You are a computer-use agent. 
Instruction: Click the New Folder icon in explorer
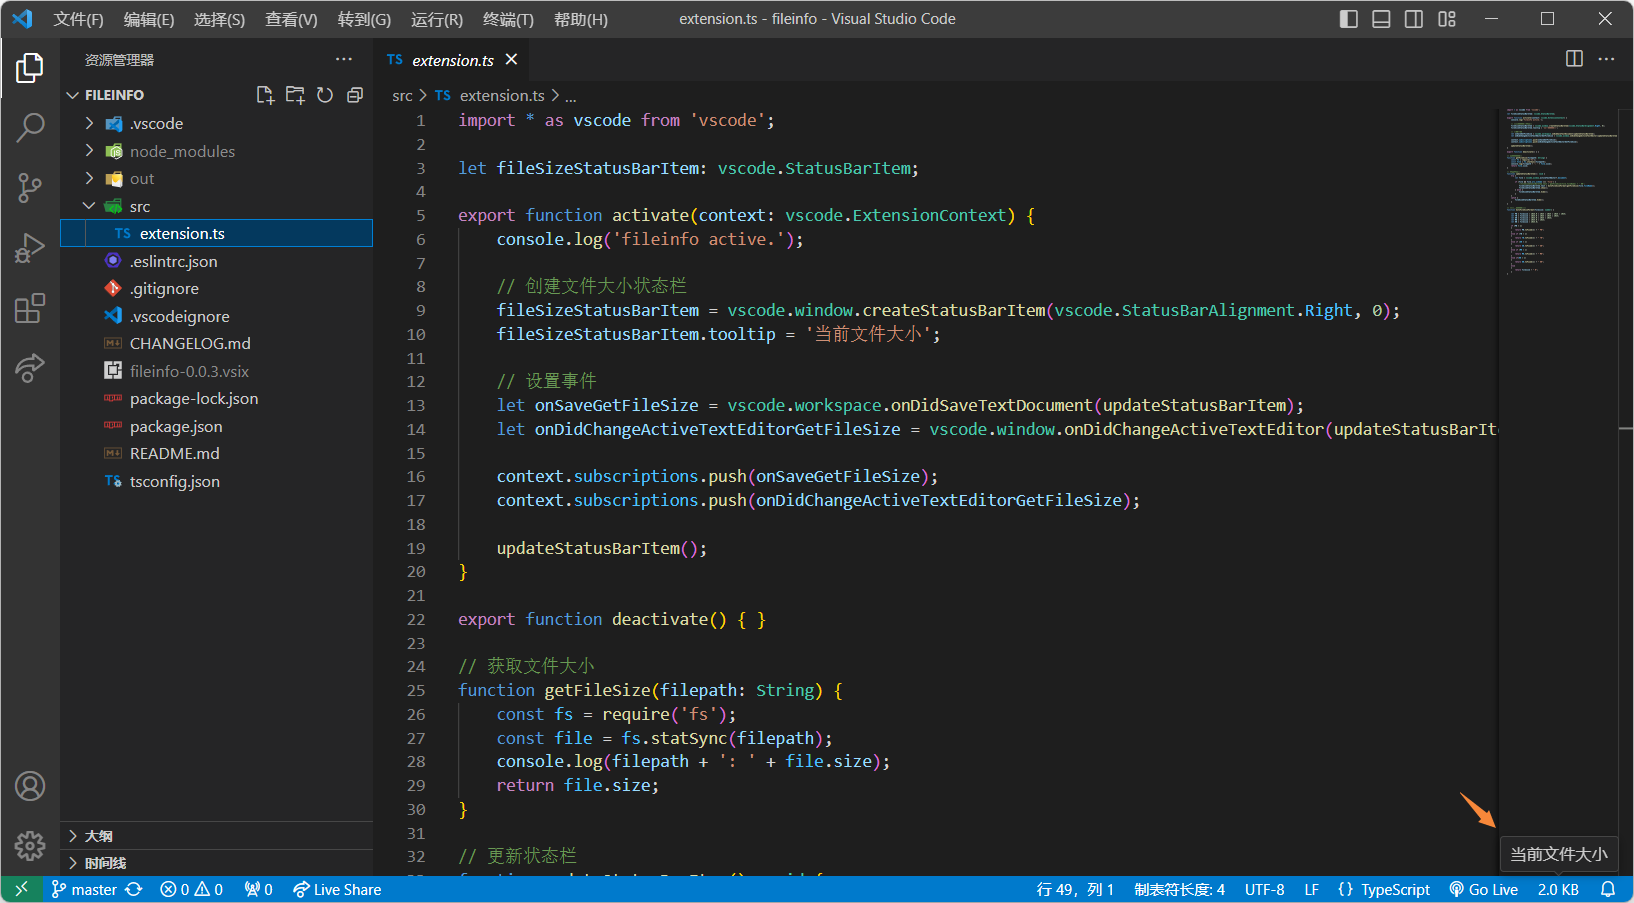[x=295, y=95]
